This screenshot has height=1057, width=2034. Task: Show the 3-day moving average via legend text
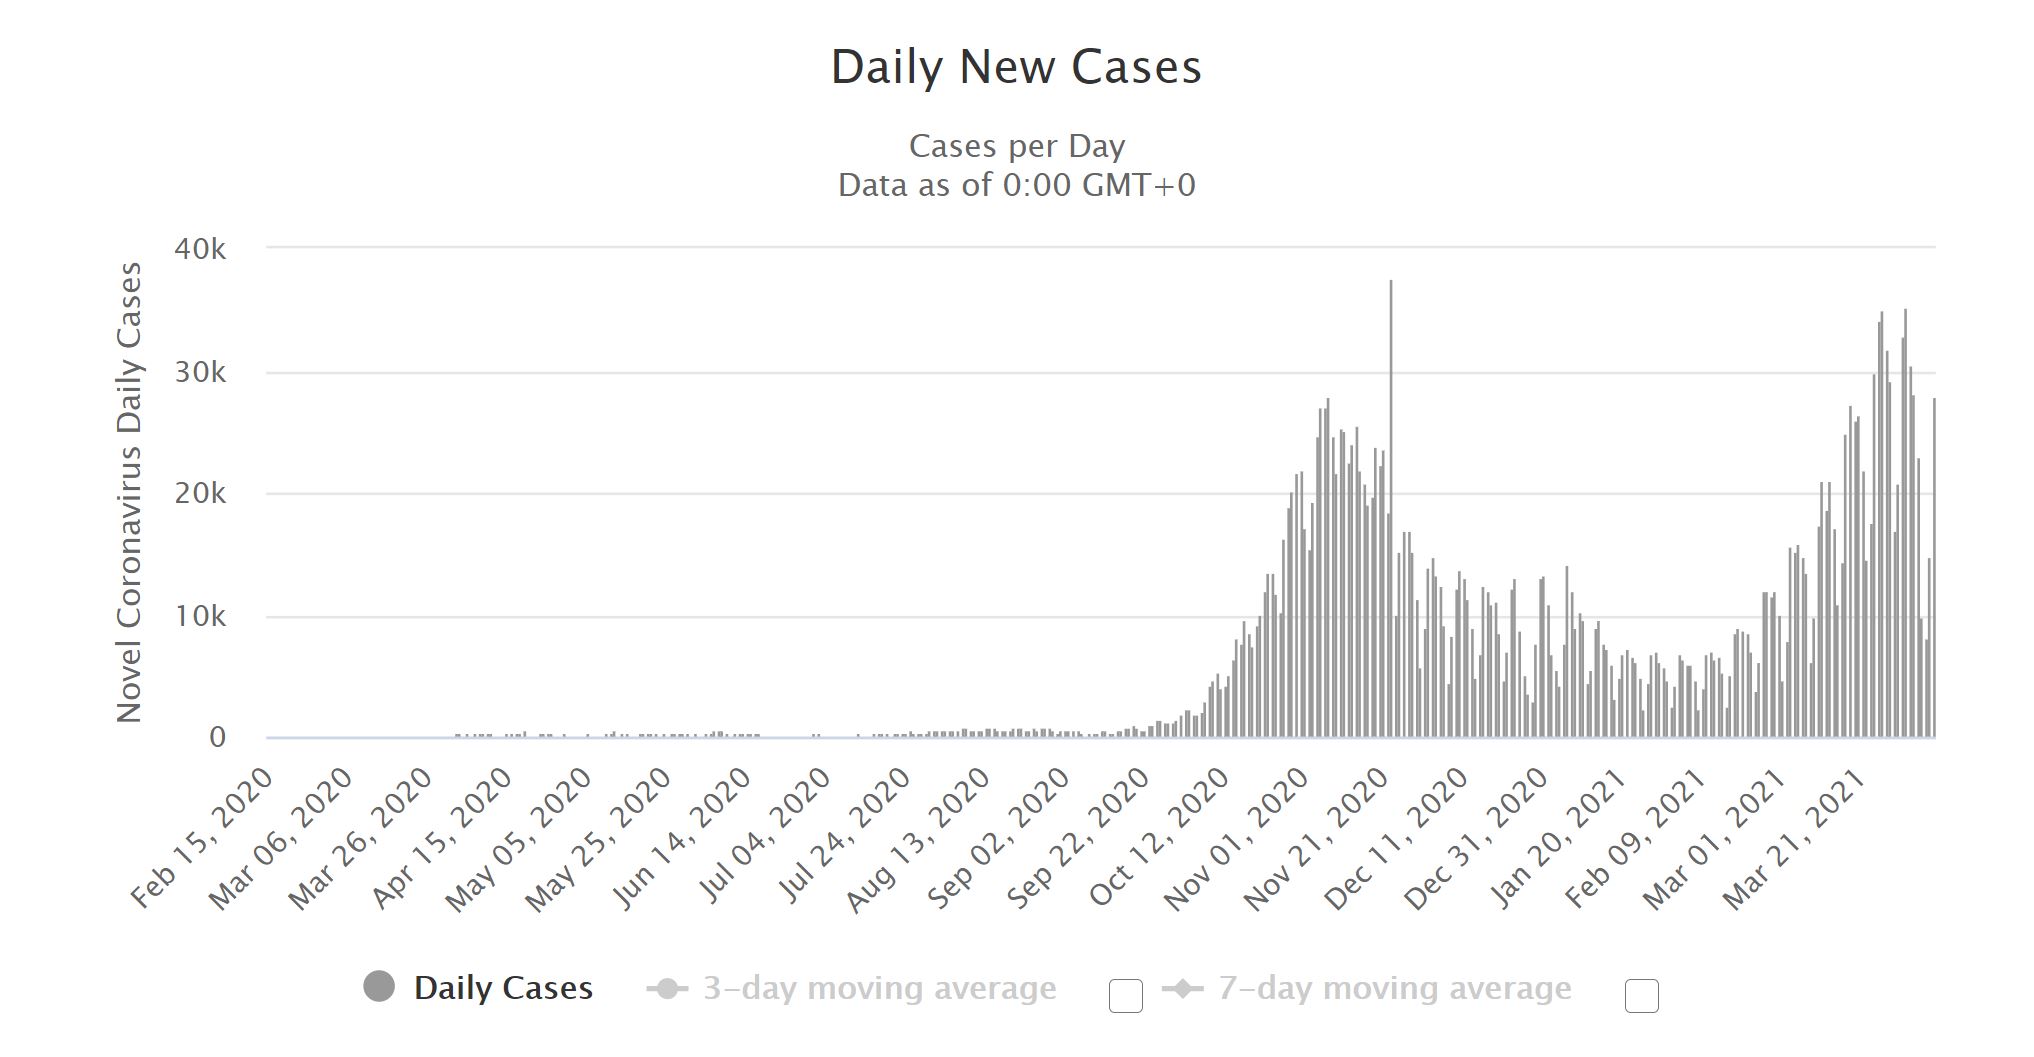click(x=879, y=988)
